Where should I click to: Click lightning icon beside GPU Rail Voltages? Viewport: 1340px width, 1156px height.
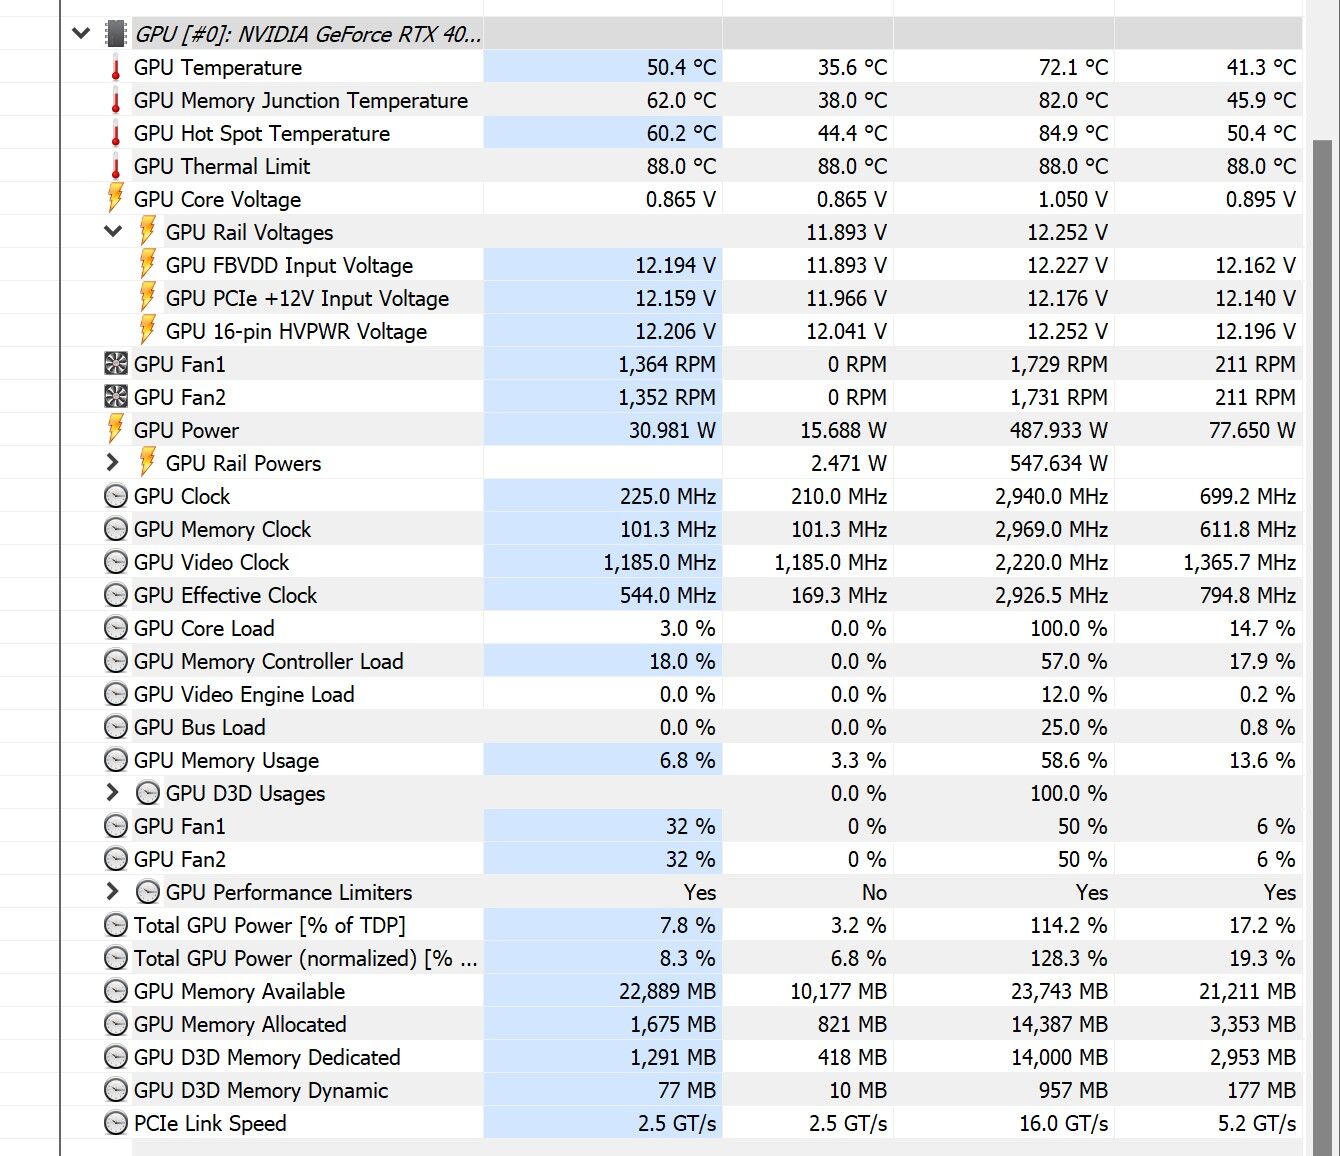pyautogui.click(x=148, y=231)
